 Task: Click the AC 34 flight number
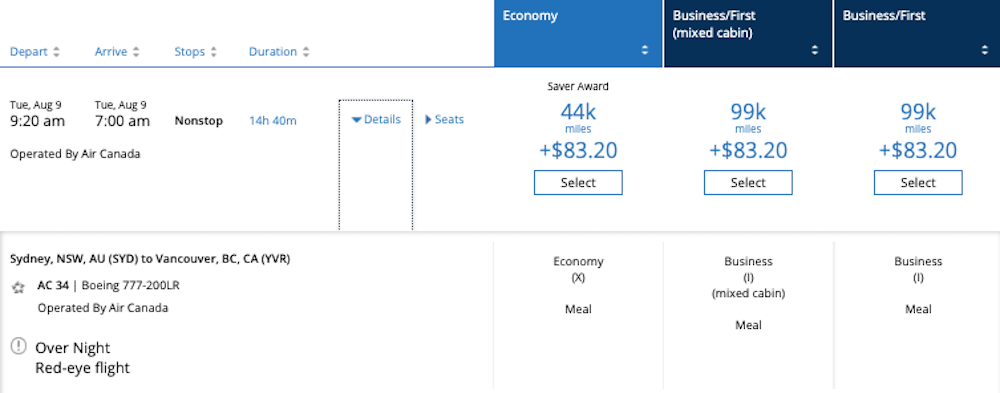pyautogui.click(x=53, y=286)
